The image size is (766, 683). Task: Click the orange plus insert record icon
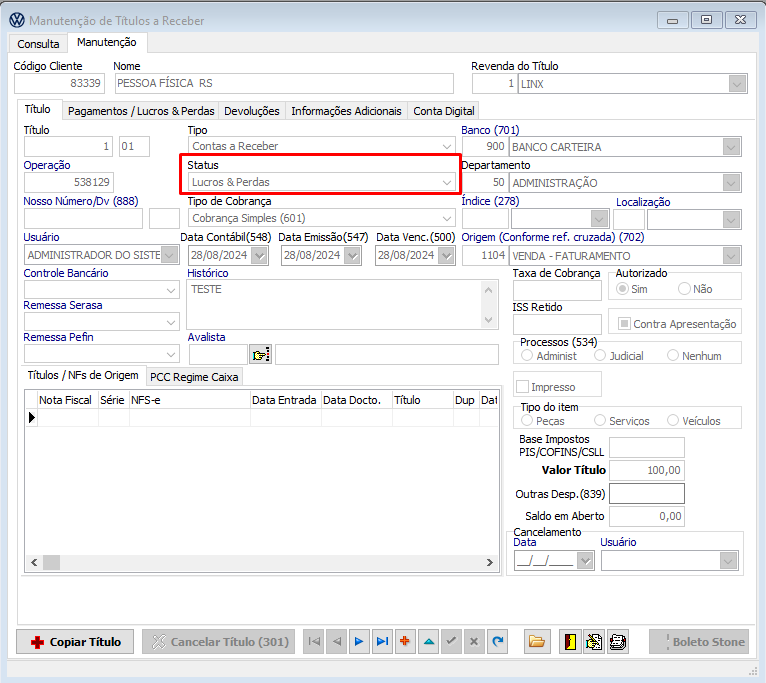click(405, 642)
